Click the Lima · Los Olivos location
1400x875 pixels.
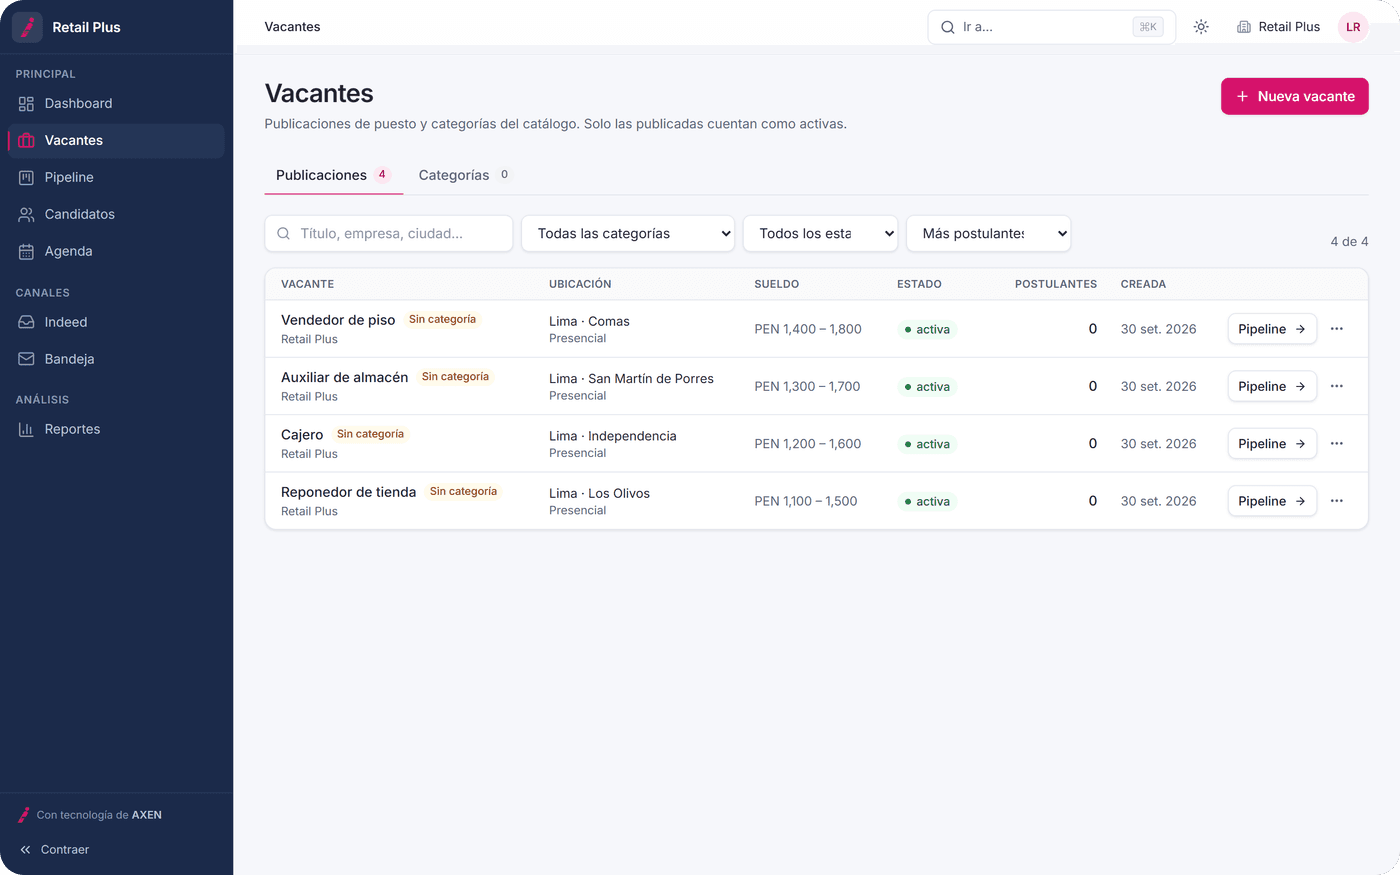point(599,493)
